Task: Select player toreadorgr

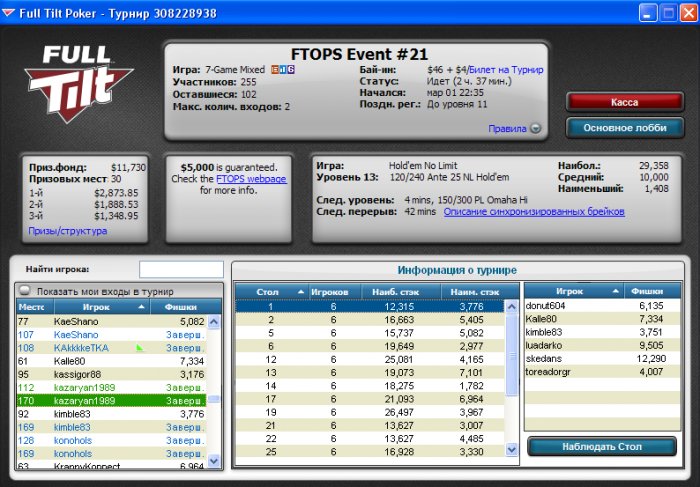Action: pos(603,372)
